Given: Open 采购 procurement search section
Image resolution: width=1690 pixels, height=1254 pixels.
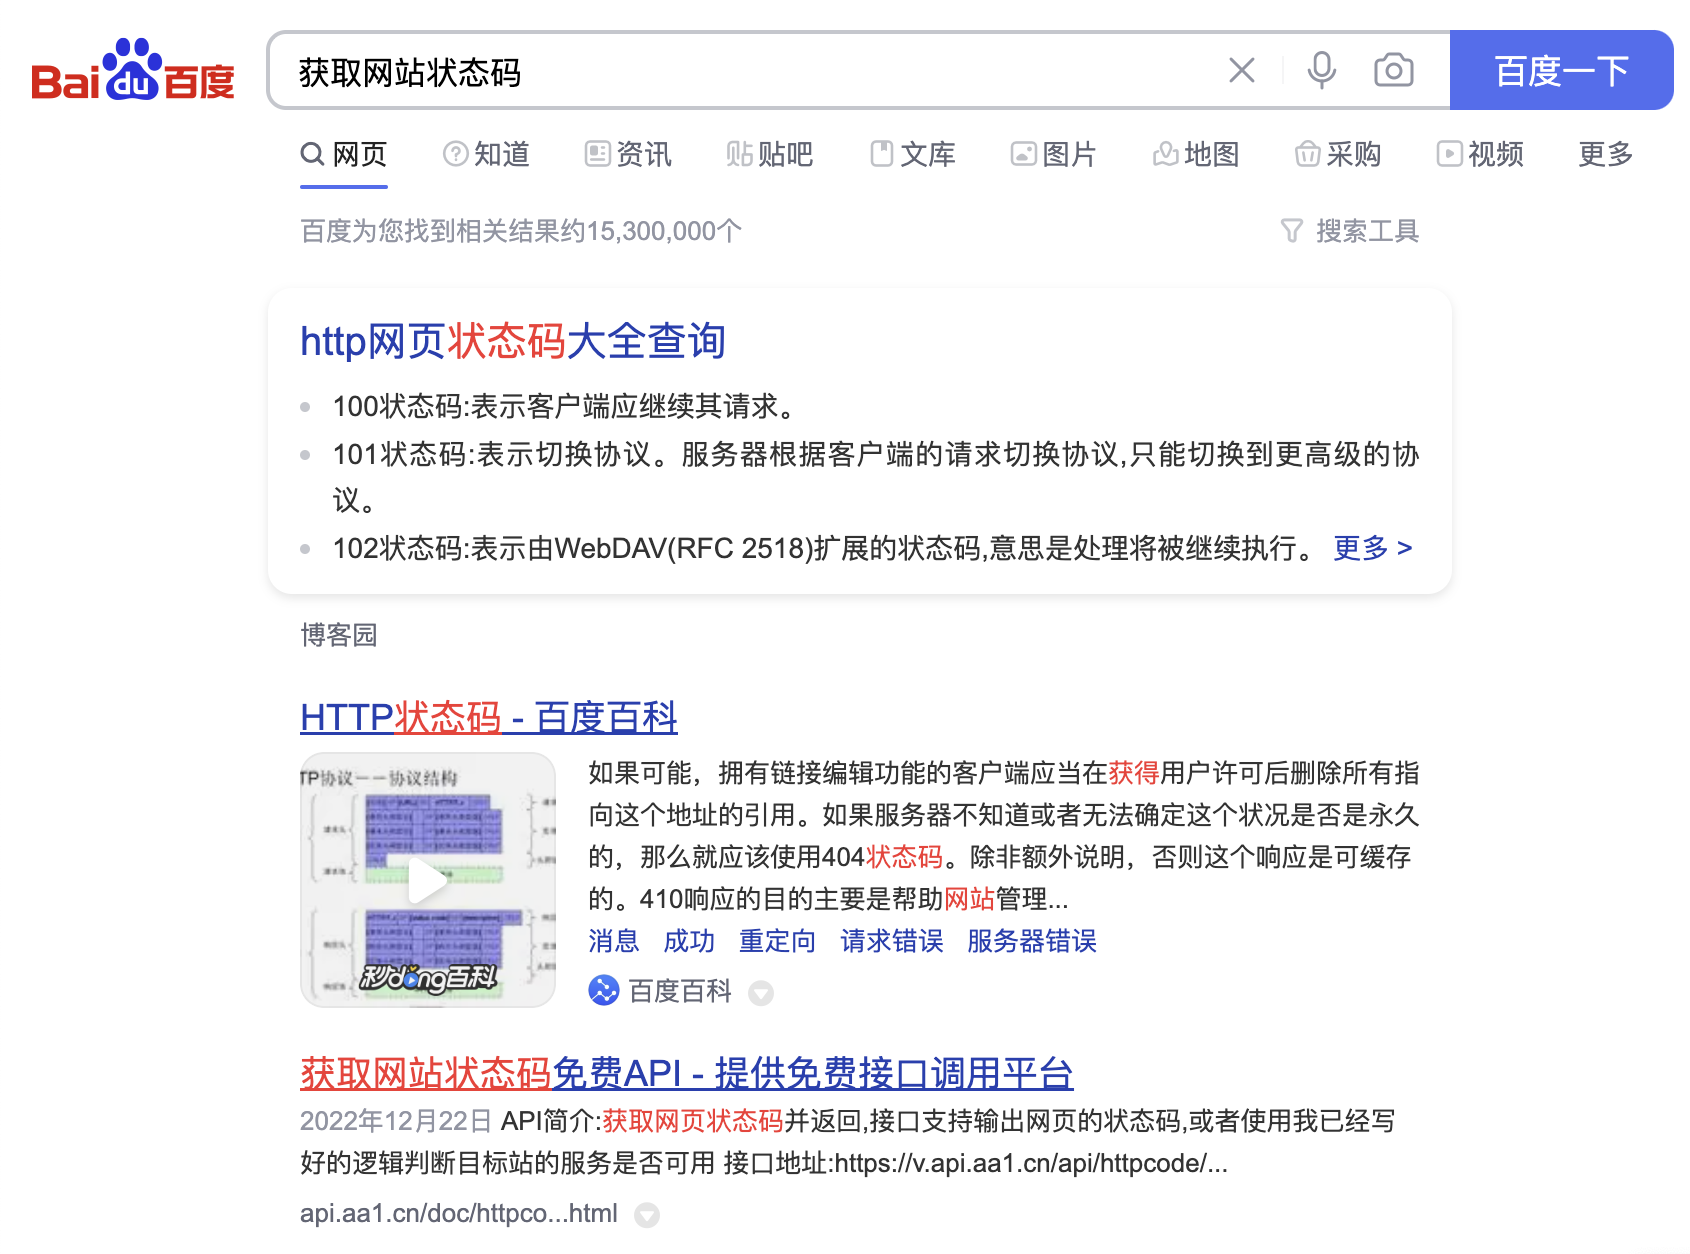Looking at the screenshot, I should point(1338,154).
